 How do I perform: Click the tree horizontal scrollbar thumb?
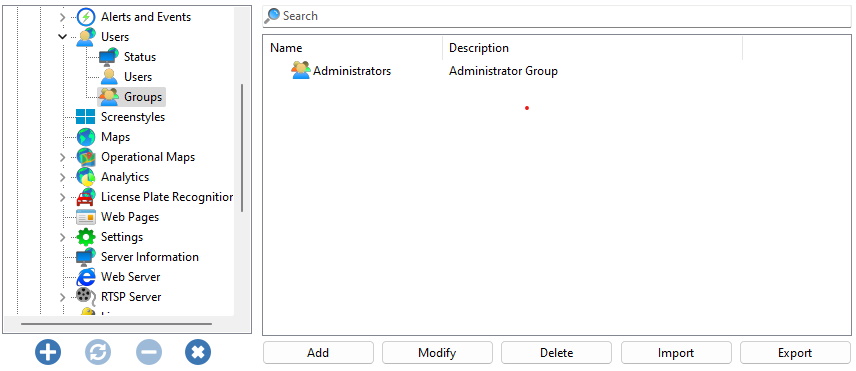[116, 324]
